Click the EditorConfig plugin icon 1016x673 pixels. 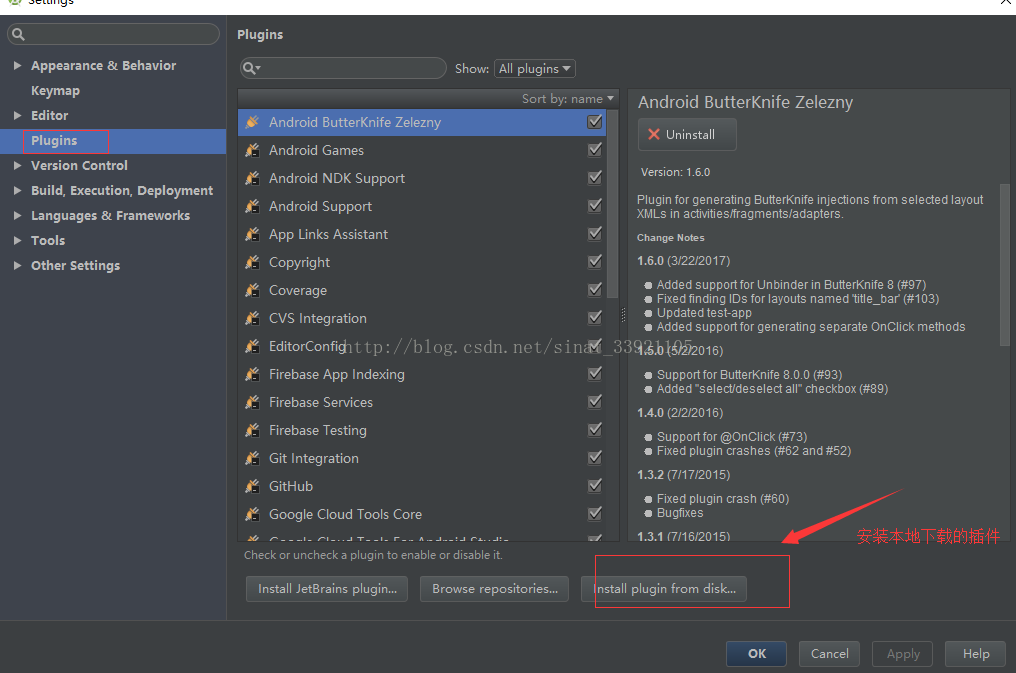coord(253,346)
